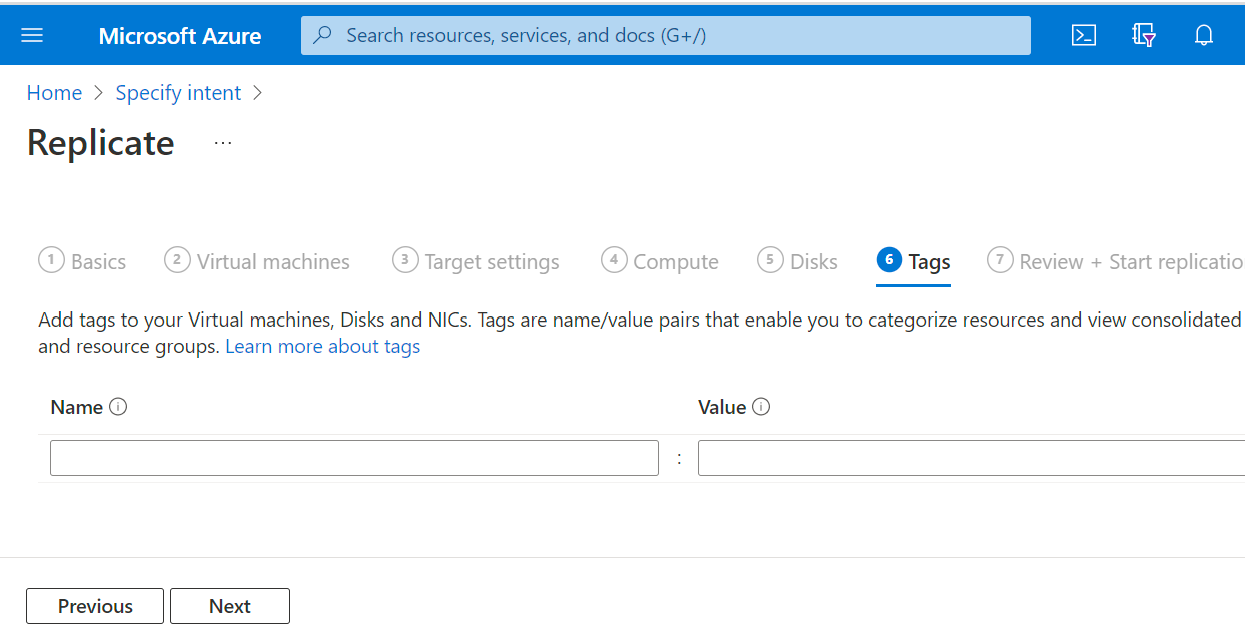Screen dimensions: 1245x633
Task: Open the notifications bell
Action: click(x=1204, y=35)
